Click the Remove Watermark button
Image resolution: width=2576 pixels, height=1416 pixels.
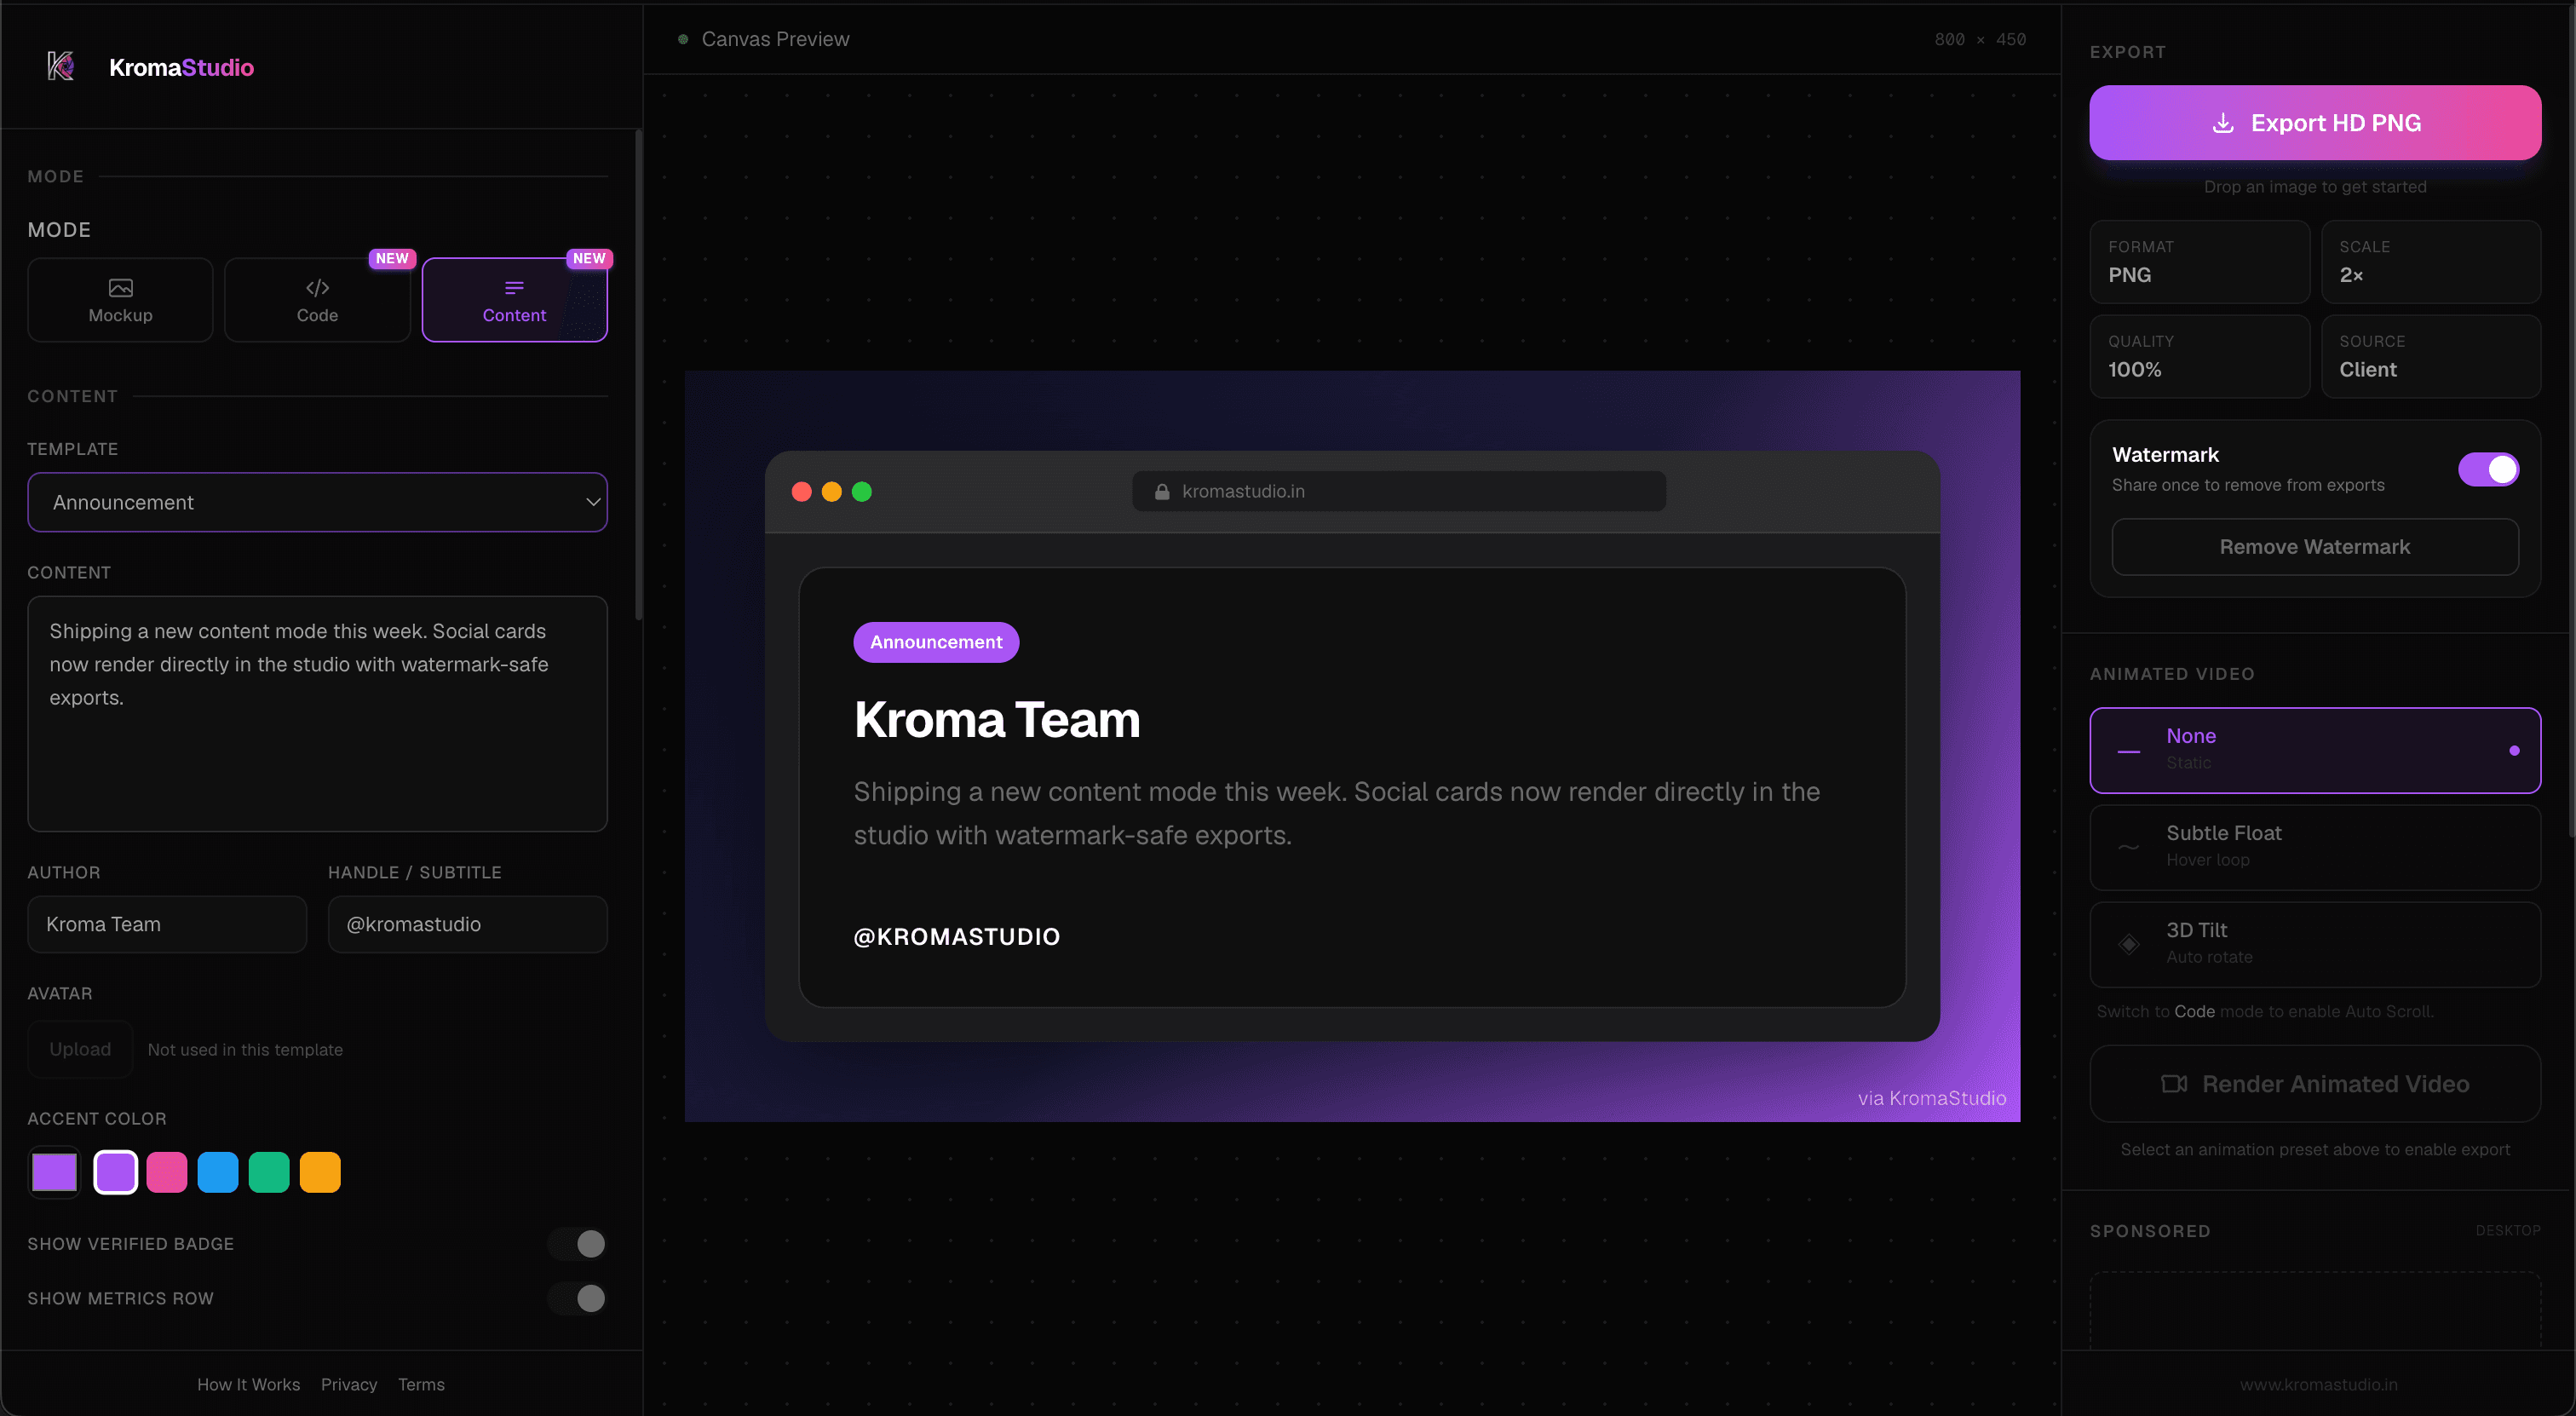[2314, 547]
